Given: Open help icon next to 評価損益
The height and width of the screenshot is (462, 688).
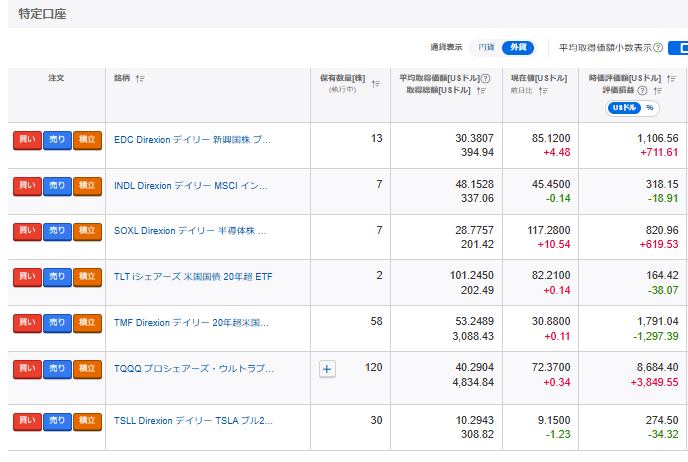Looking at the screenshot, I should click(x=642, y=91).
